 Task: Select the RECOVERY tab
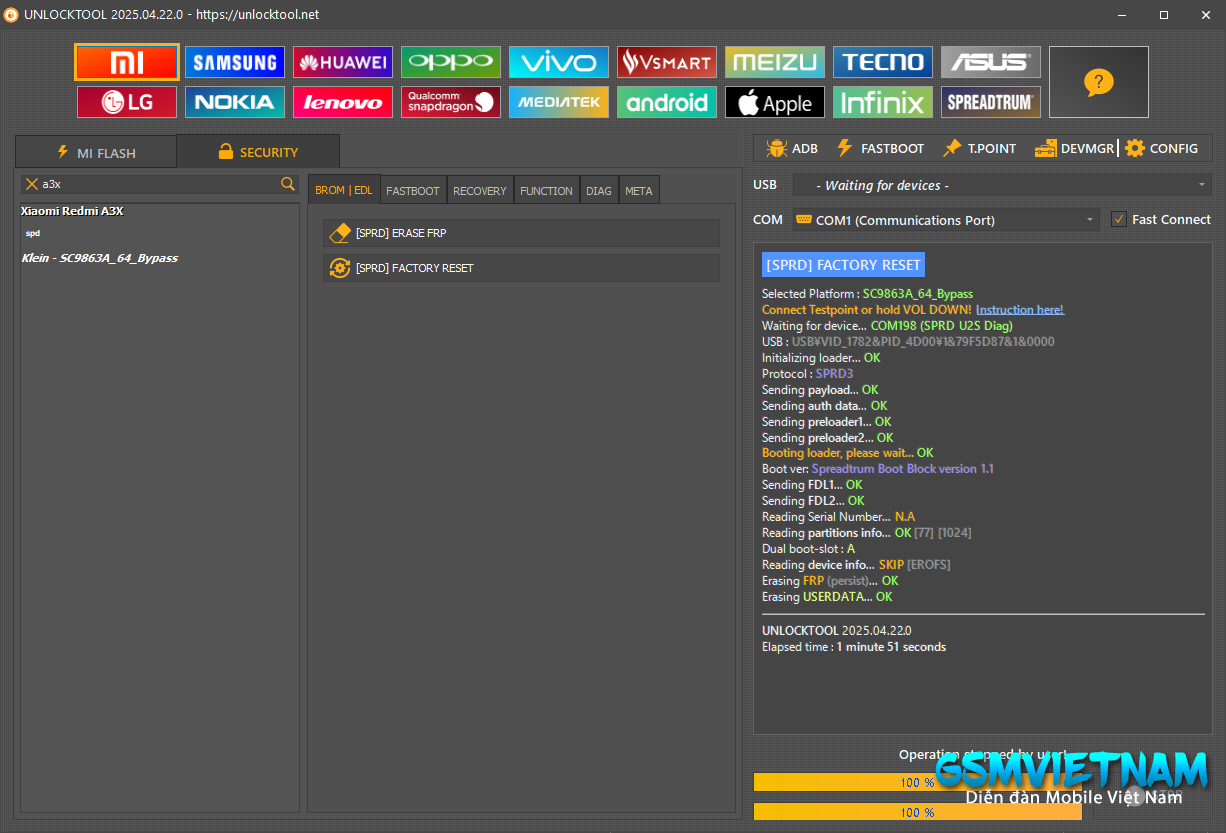pyautogui.click(x=480, y=190)
